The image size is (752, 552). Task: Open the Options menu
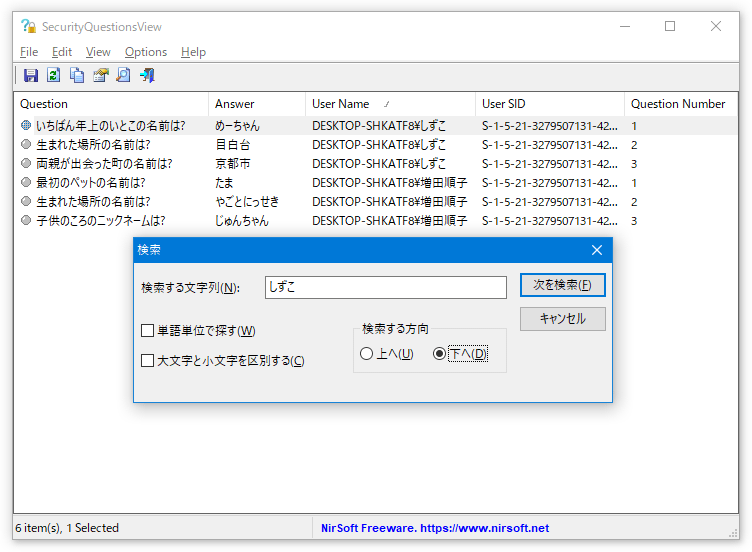[x=146, y=52]
